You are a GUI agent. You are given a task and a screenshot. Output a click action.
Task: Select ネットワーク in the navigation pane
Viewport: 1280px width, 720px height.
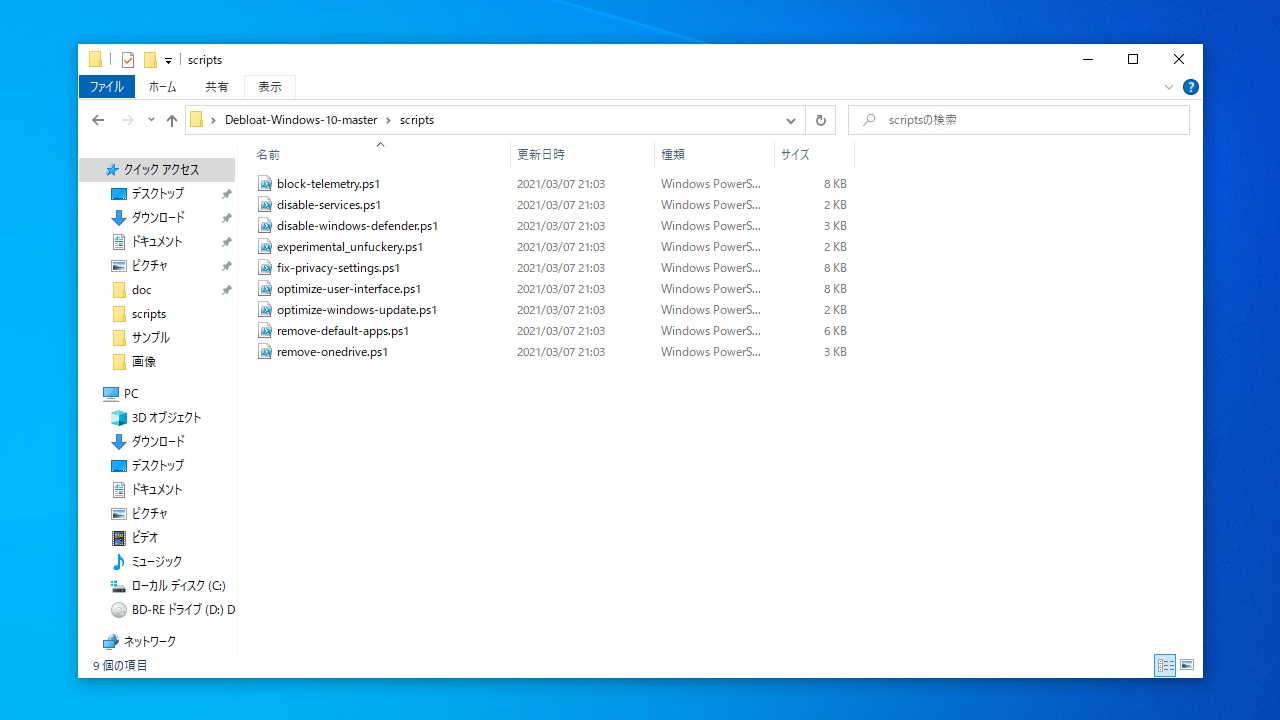point(140,642)
